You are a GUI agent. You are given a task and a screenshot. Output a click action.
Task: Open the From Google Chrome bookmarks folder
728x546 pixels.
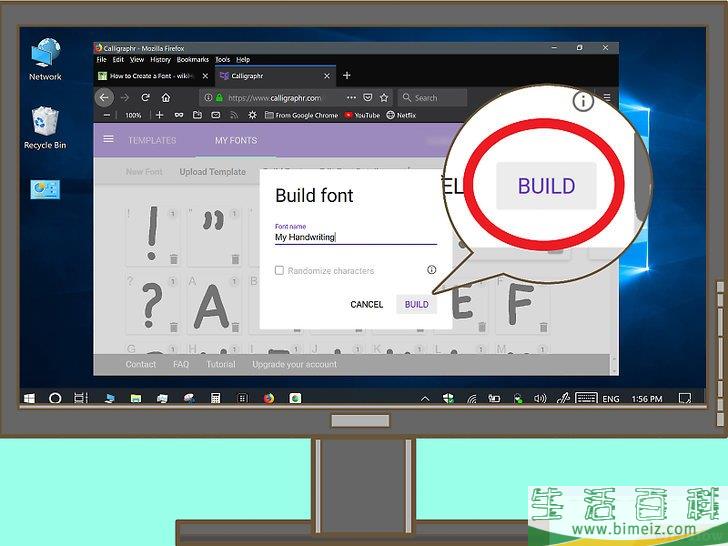point(301,115)
